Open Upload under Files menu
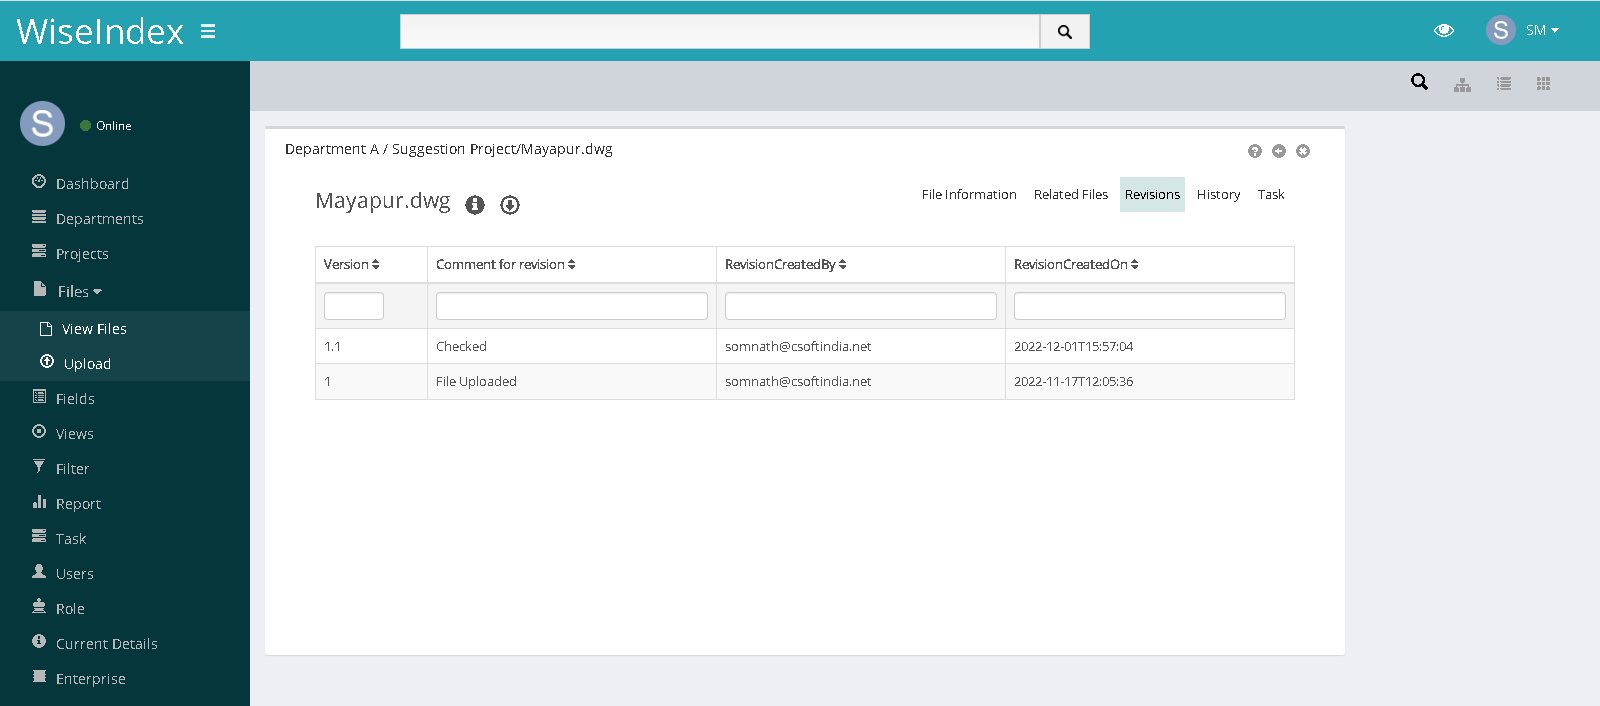Viewport: 1600px width, 706px height. click(87, 364)
